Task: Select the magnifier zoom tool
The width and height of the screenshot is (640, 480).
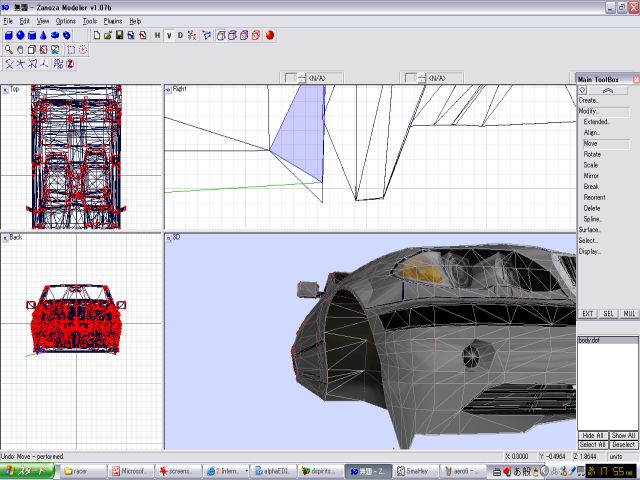Action: pyautogui.click(x=8, y=49)
